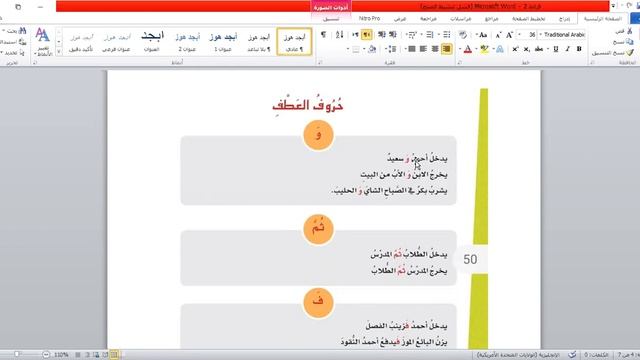Open the إدراج Insert tab
640x360 pixels.
(564, 19)
